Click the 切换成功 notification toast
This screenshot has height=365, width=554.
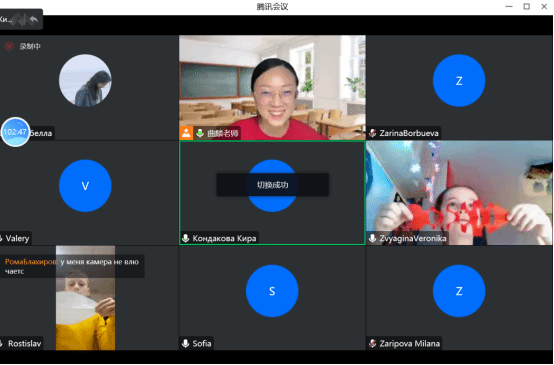tap(272, 184)
